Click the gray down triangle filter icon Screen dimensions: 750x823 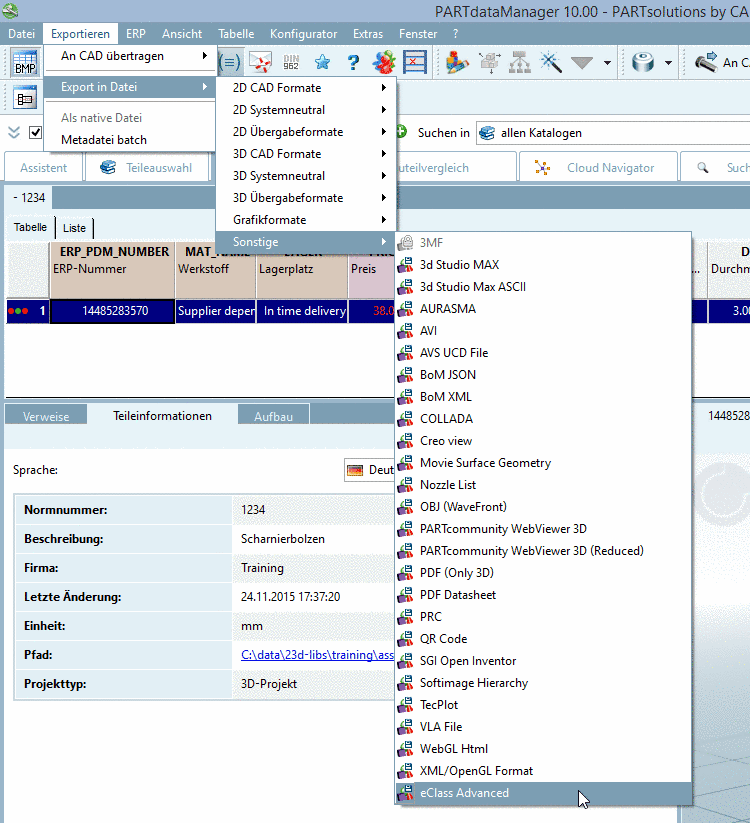click(582, 63)
